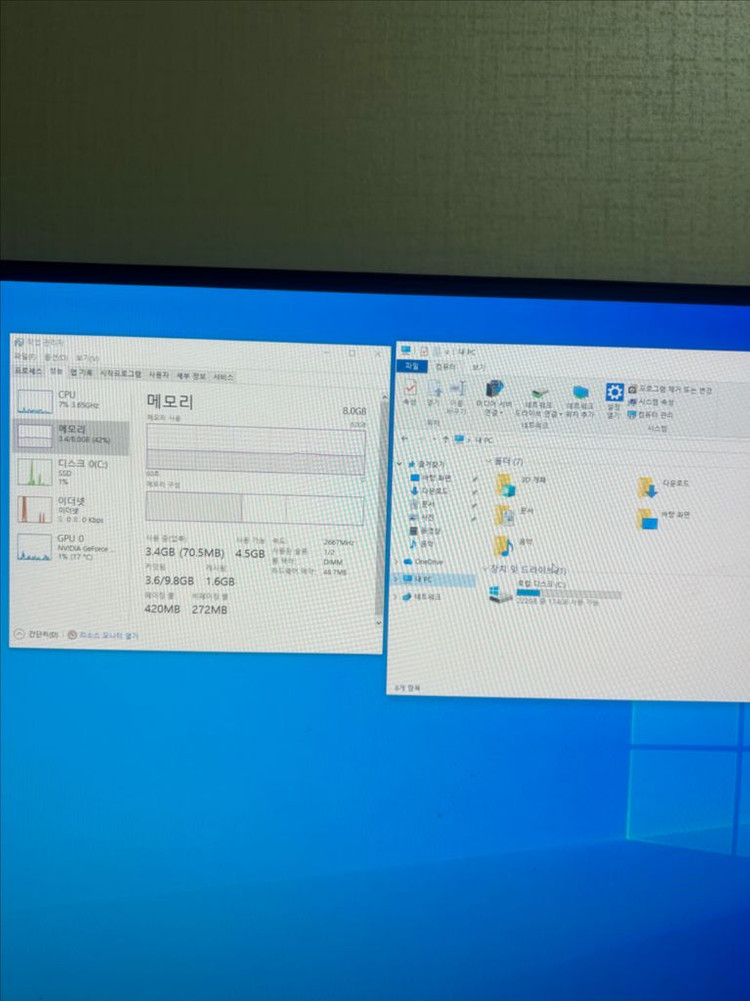750x1001 pixels.
Task: Click the properties icon in Explorer quick access toolbar
Action: 424,351
